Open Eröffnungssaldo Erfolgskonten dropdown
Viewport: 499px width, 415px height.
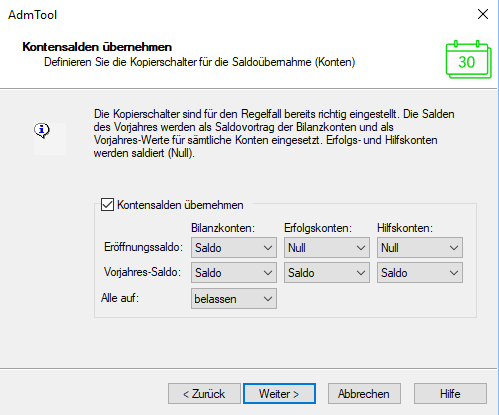[x=327, y=248]
